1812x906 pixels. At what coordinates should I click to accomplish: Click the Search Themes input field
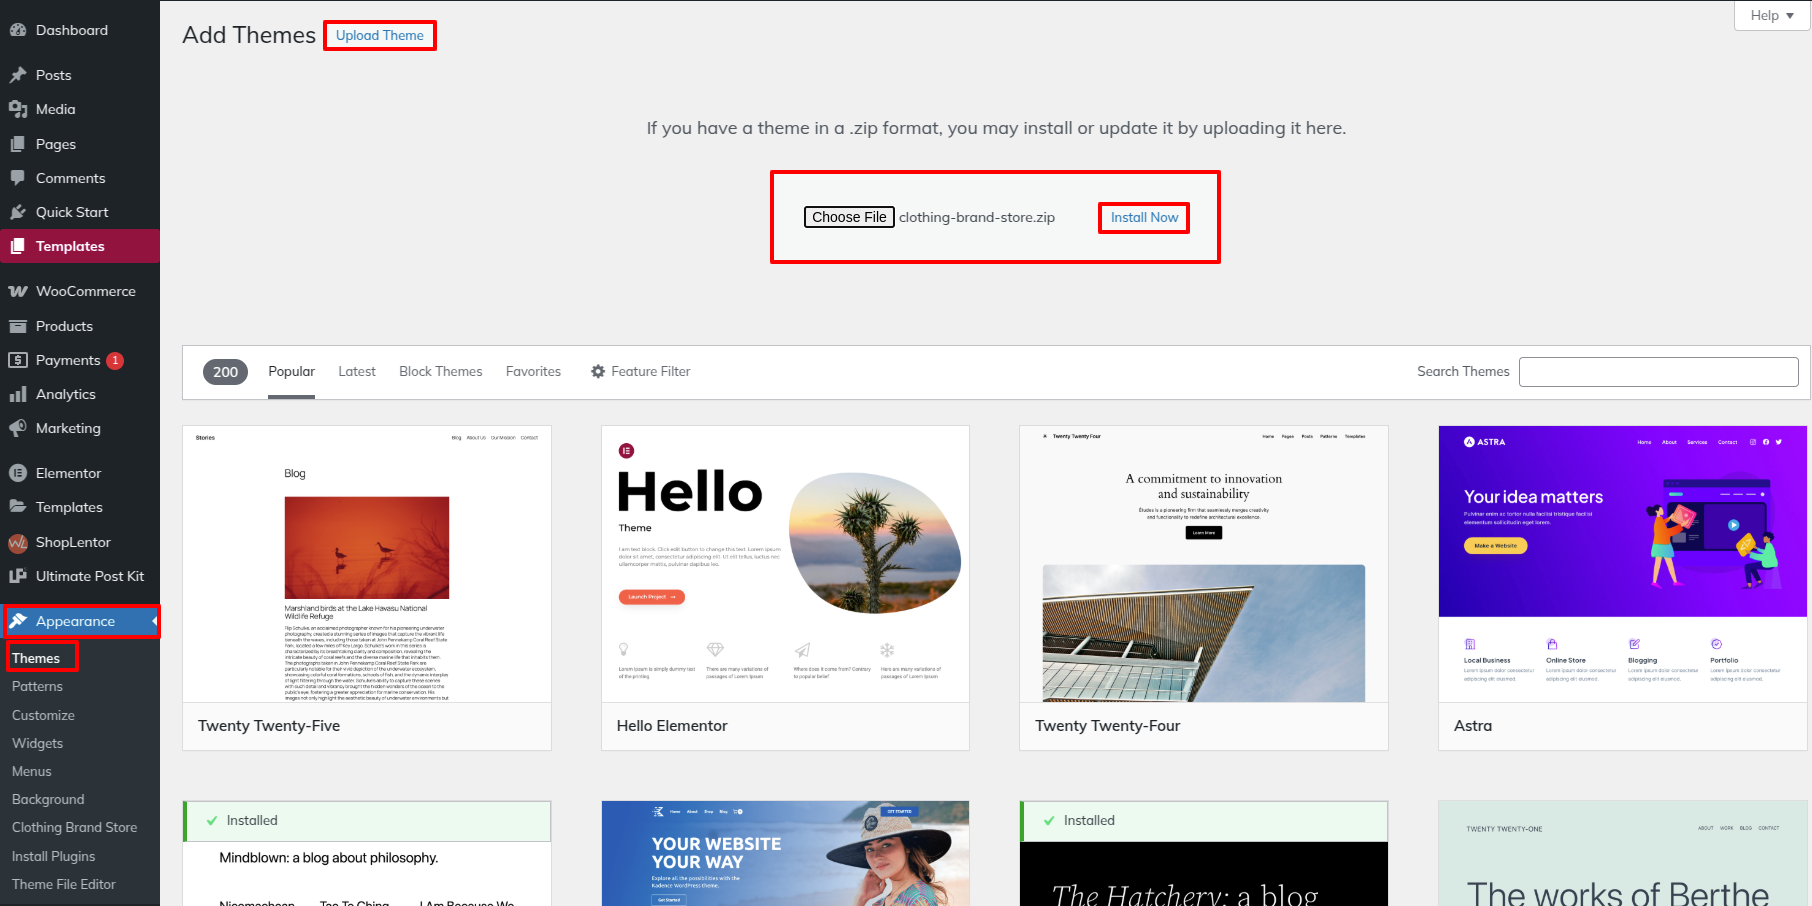coord(1658,371)
